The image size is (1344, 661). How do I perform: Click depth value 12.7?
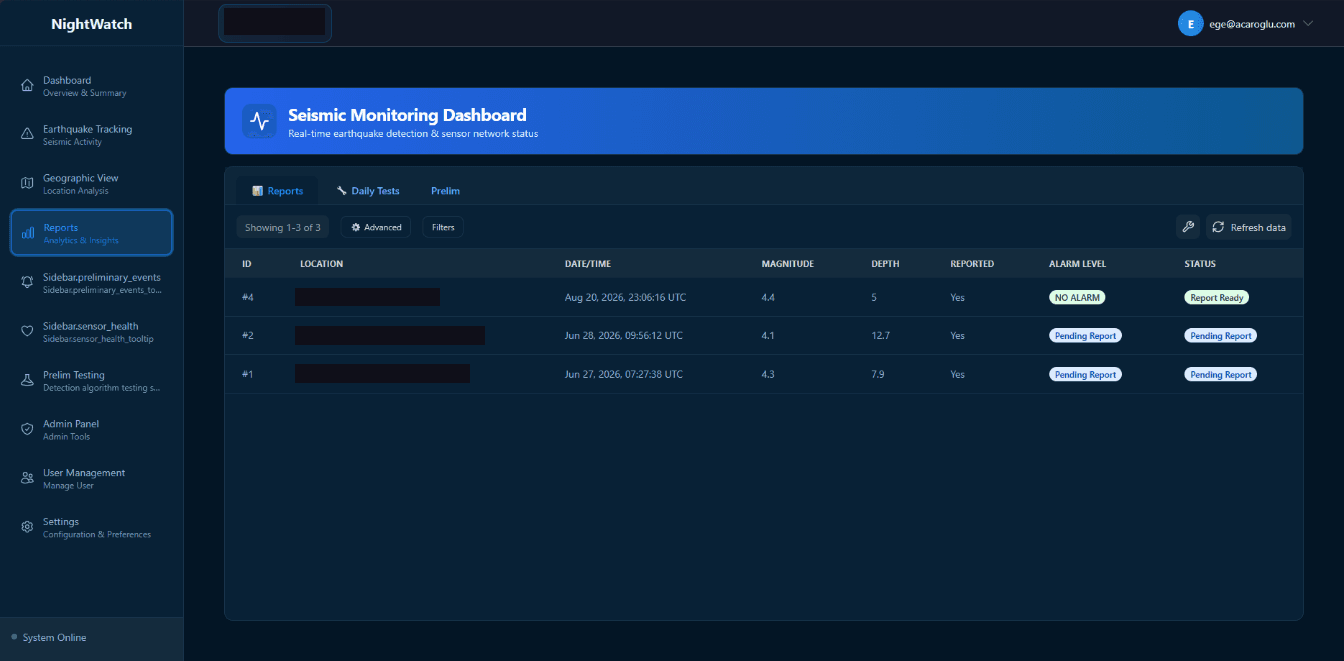[x=881, y=336]
